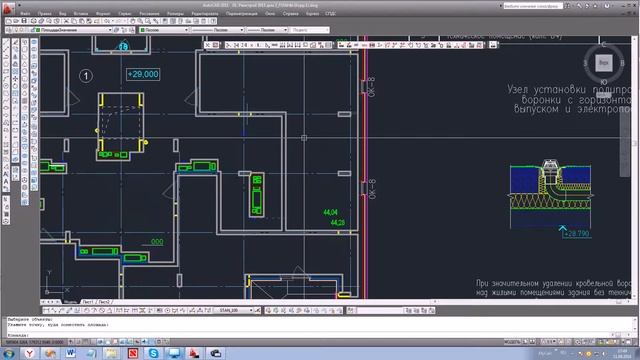This screenshot has width=640, height=360.
Task: Toggle Ortho mode in the status bar
Action: click(x=93, y=341)
